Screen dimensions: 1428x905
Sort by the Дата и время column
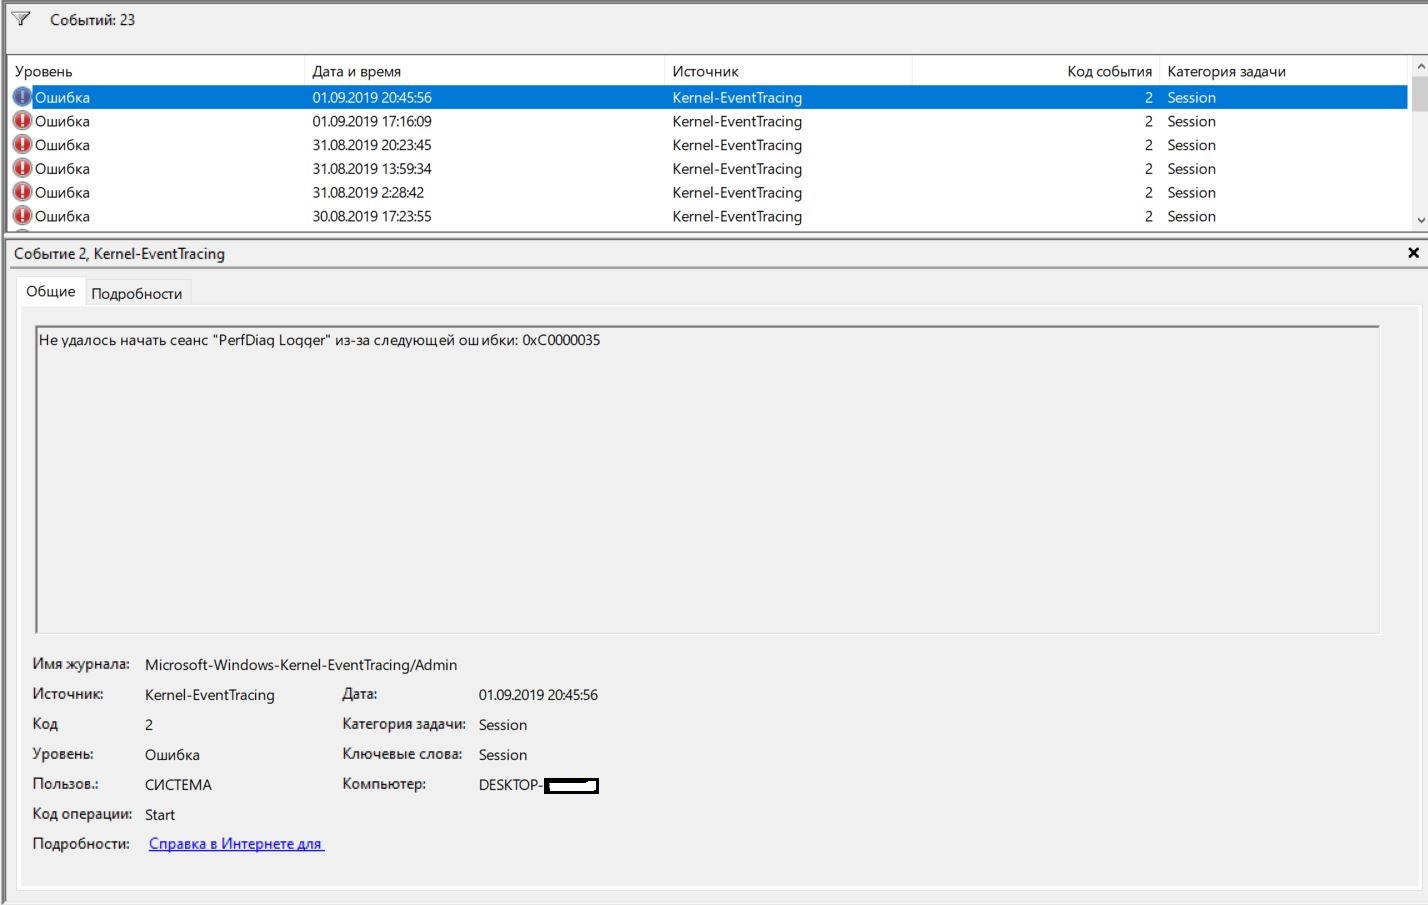coord(484,71)
